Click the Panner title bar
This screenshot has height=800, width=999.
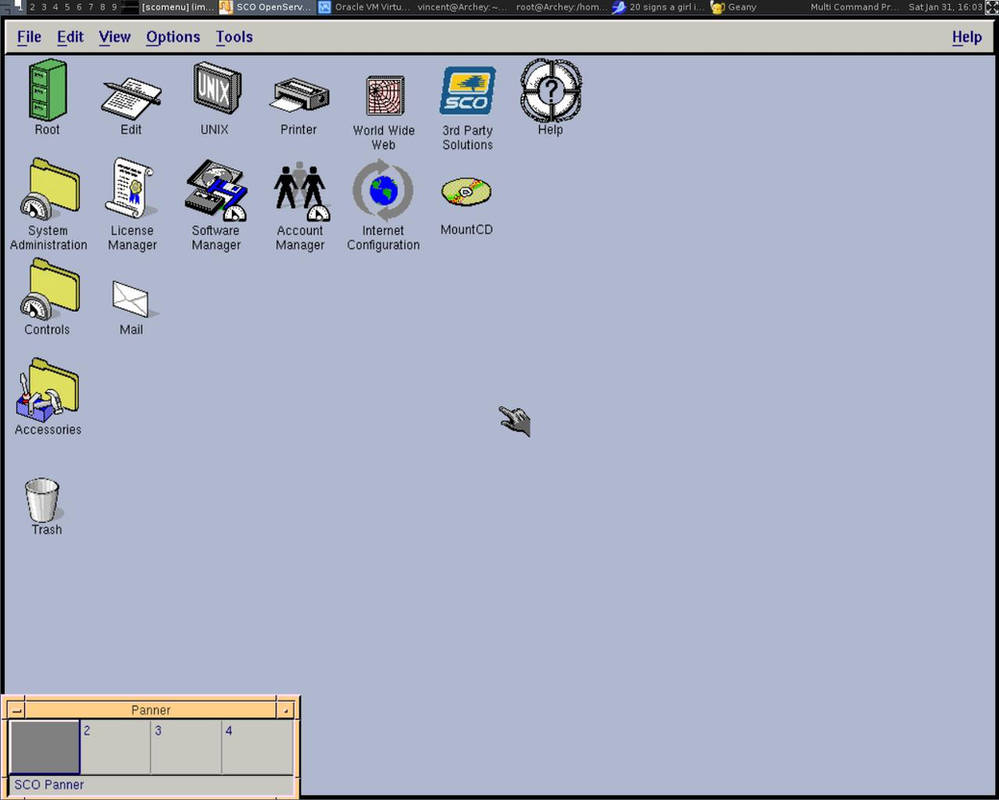(150, 710)
